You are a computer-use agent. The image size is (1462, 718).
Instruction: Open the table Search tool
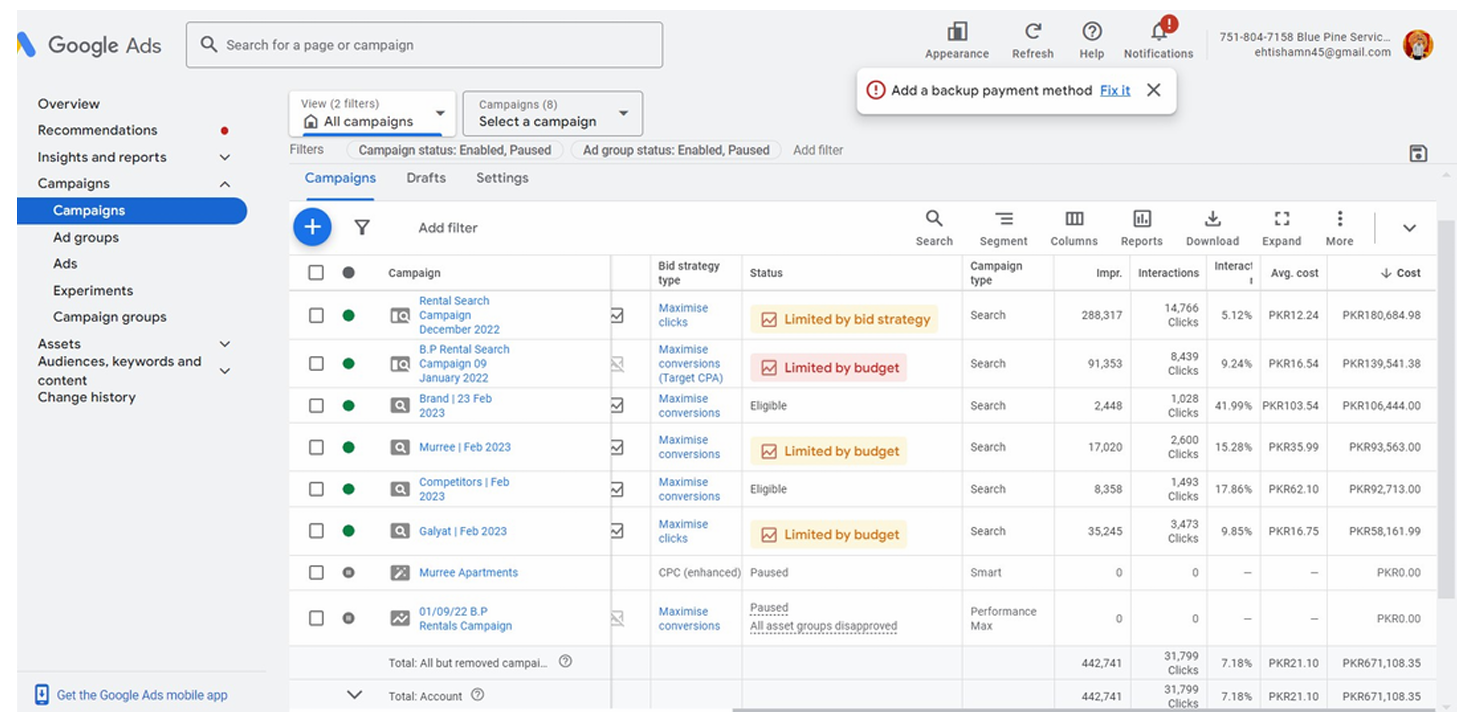pos(934,228)
